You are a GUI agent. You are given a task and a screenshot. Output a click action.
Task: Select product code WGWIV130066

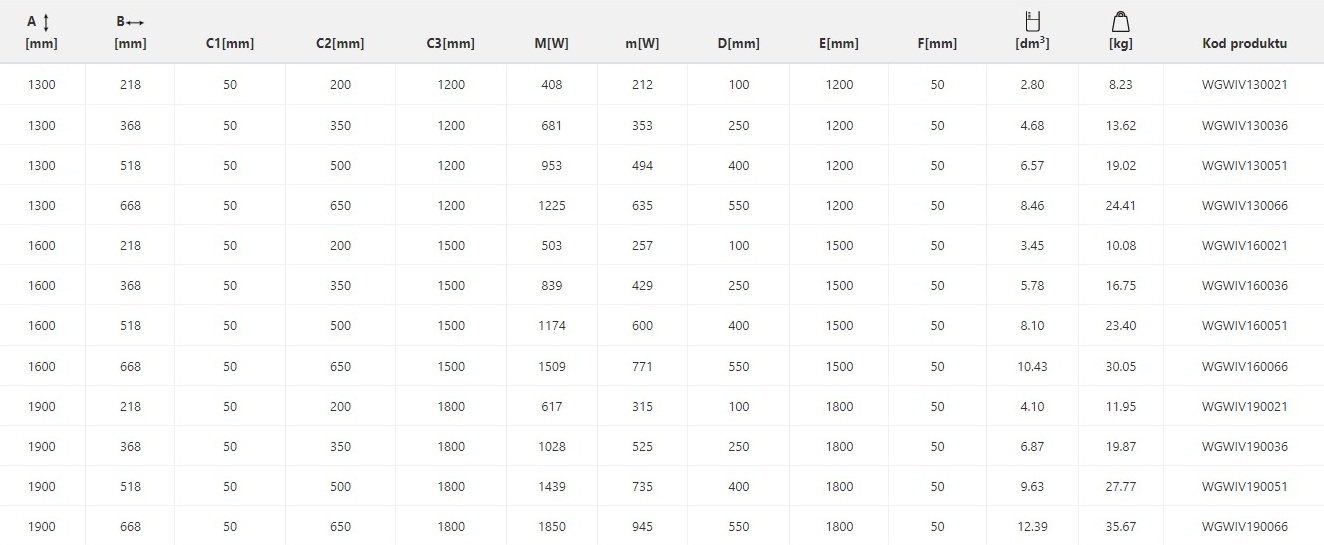(x=1244, y=206)
